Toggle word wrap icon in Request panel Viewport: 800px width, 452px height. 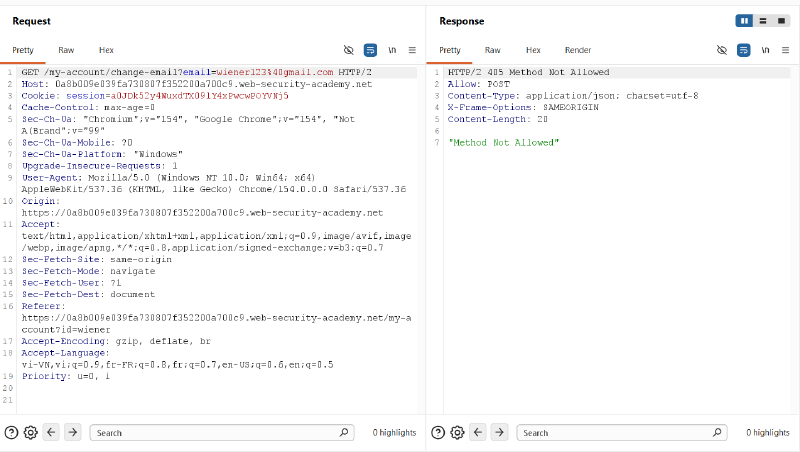coord(370,50)
